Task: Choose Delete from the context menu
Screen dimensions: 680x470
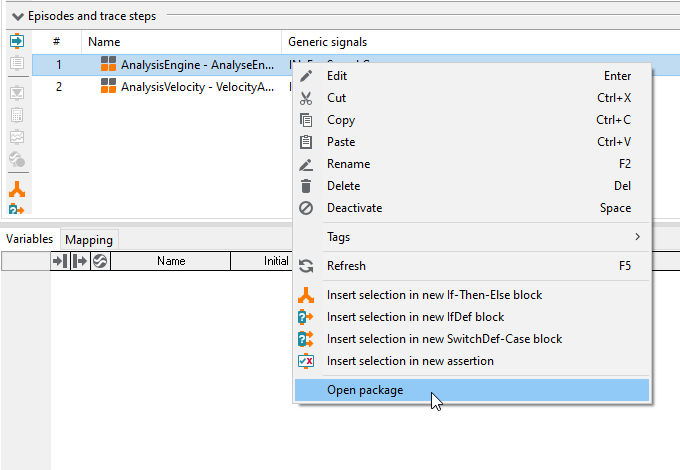Action: tap(472, 186)
